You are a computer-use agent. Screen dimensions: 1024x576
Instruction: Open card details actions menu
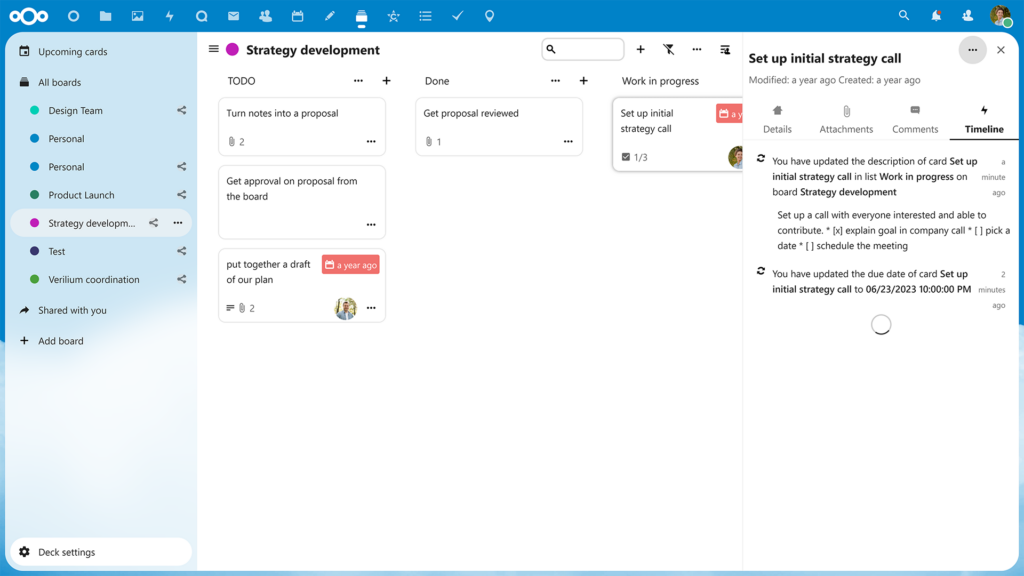(972, 50)
